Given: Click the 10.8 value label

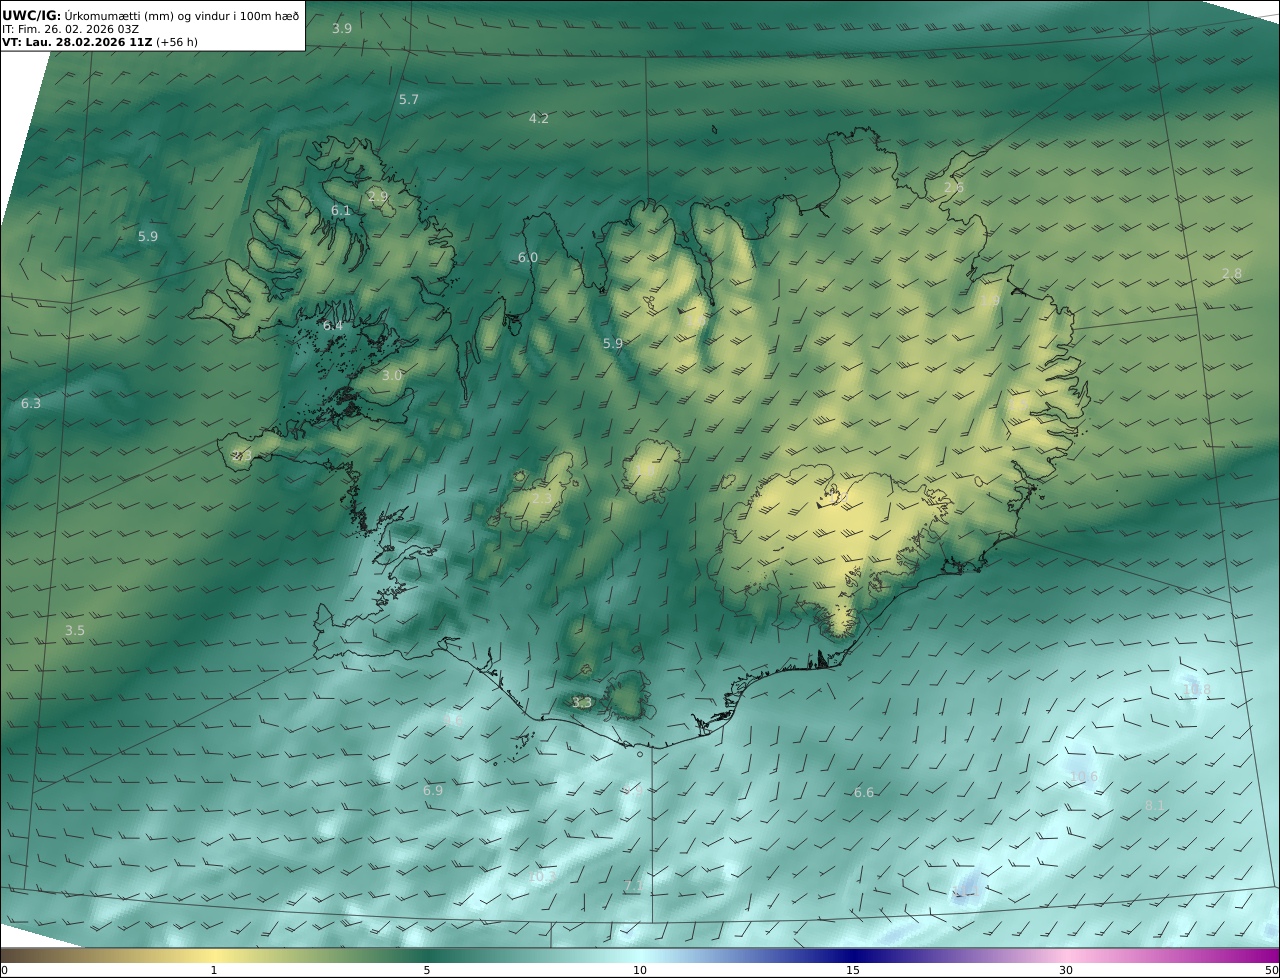Looking at the screenshot, I should coord(1197,690).
